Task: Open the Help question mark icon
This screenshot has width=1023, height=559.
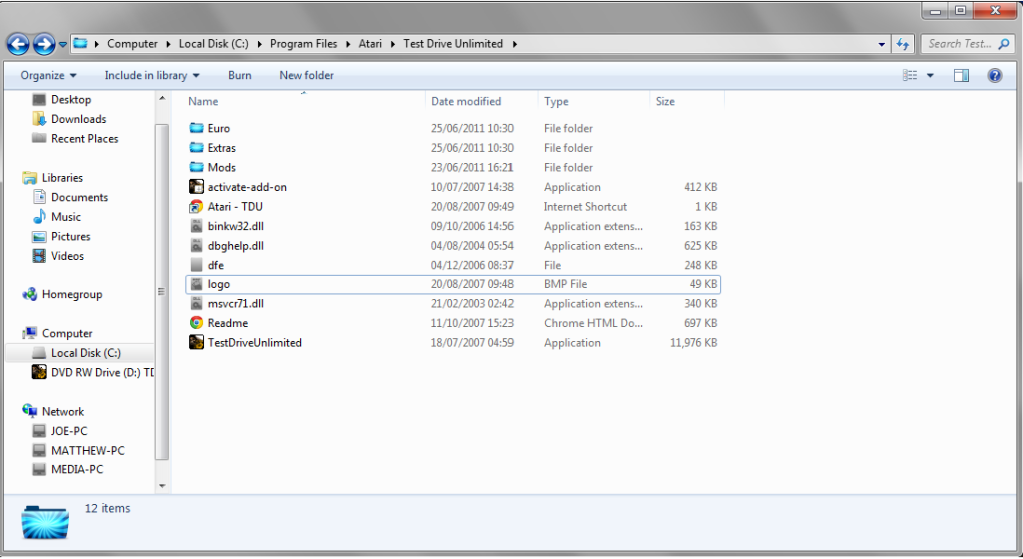Action: (x=994, y=75)
